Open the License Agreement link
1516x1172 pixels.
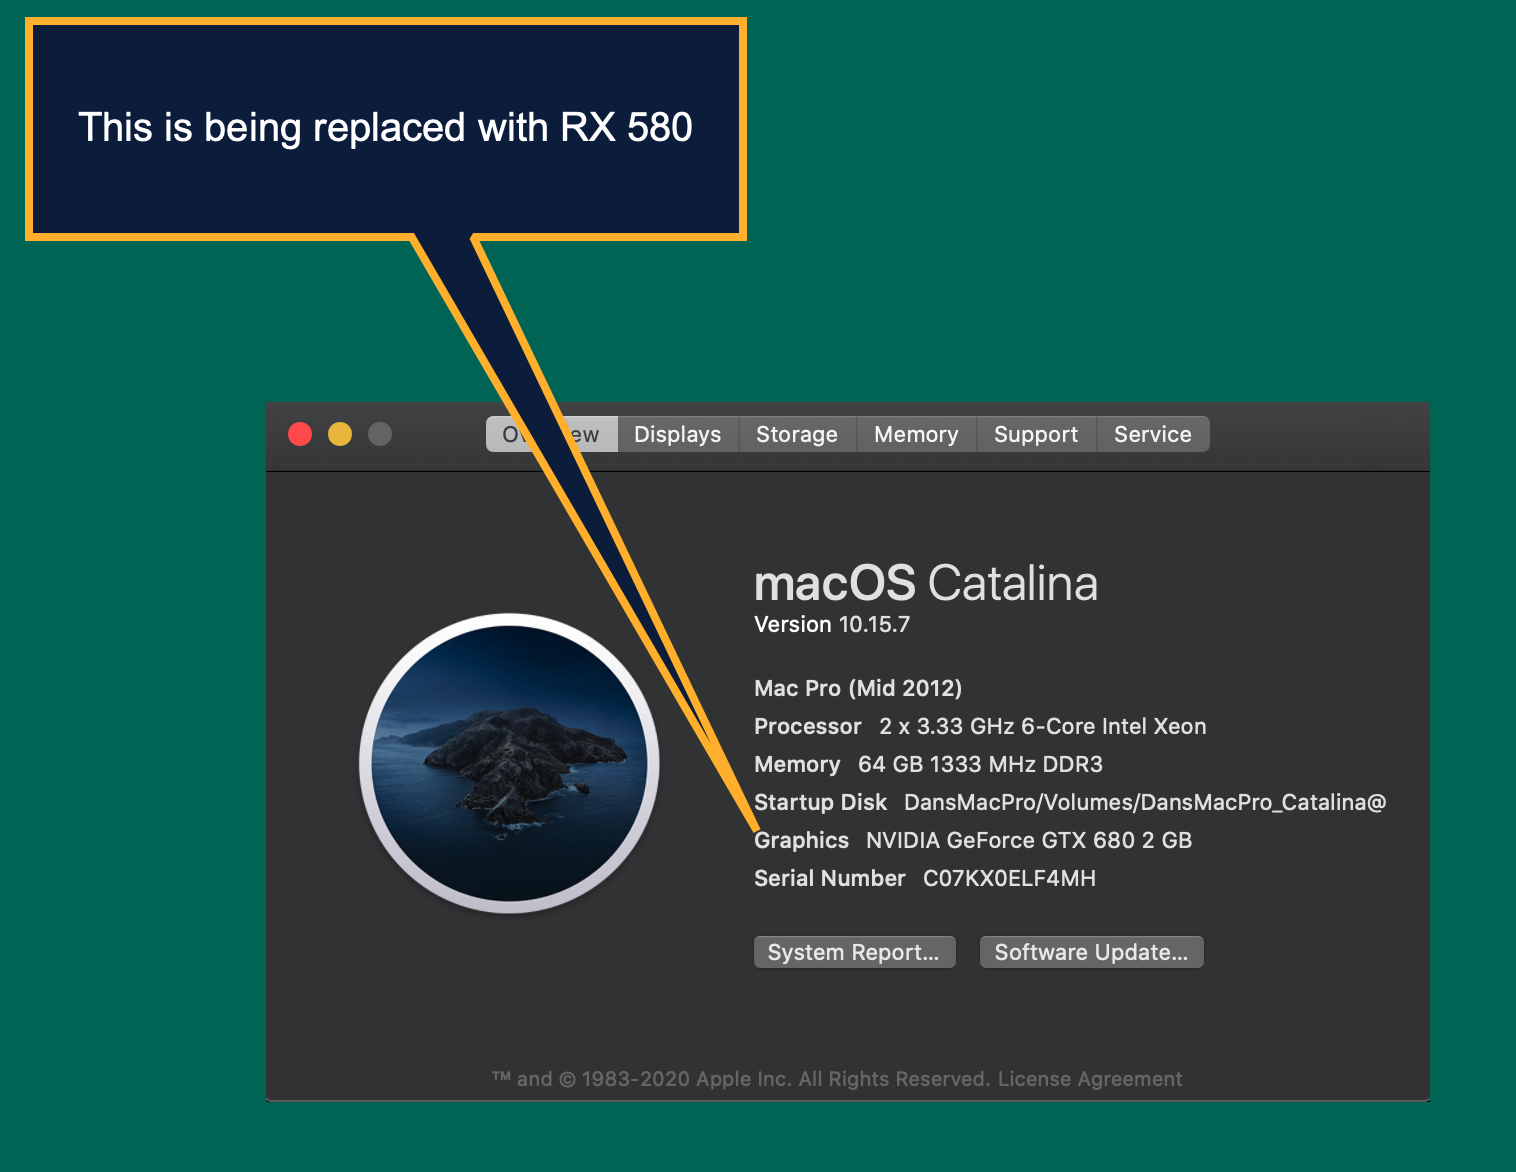[1090, 1079]
